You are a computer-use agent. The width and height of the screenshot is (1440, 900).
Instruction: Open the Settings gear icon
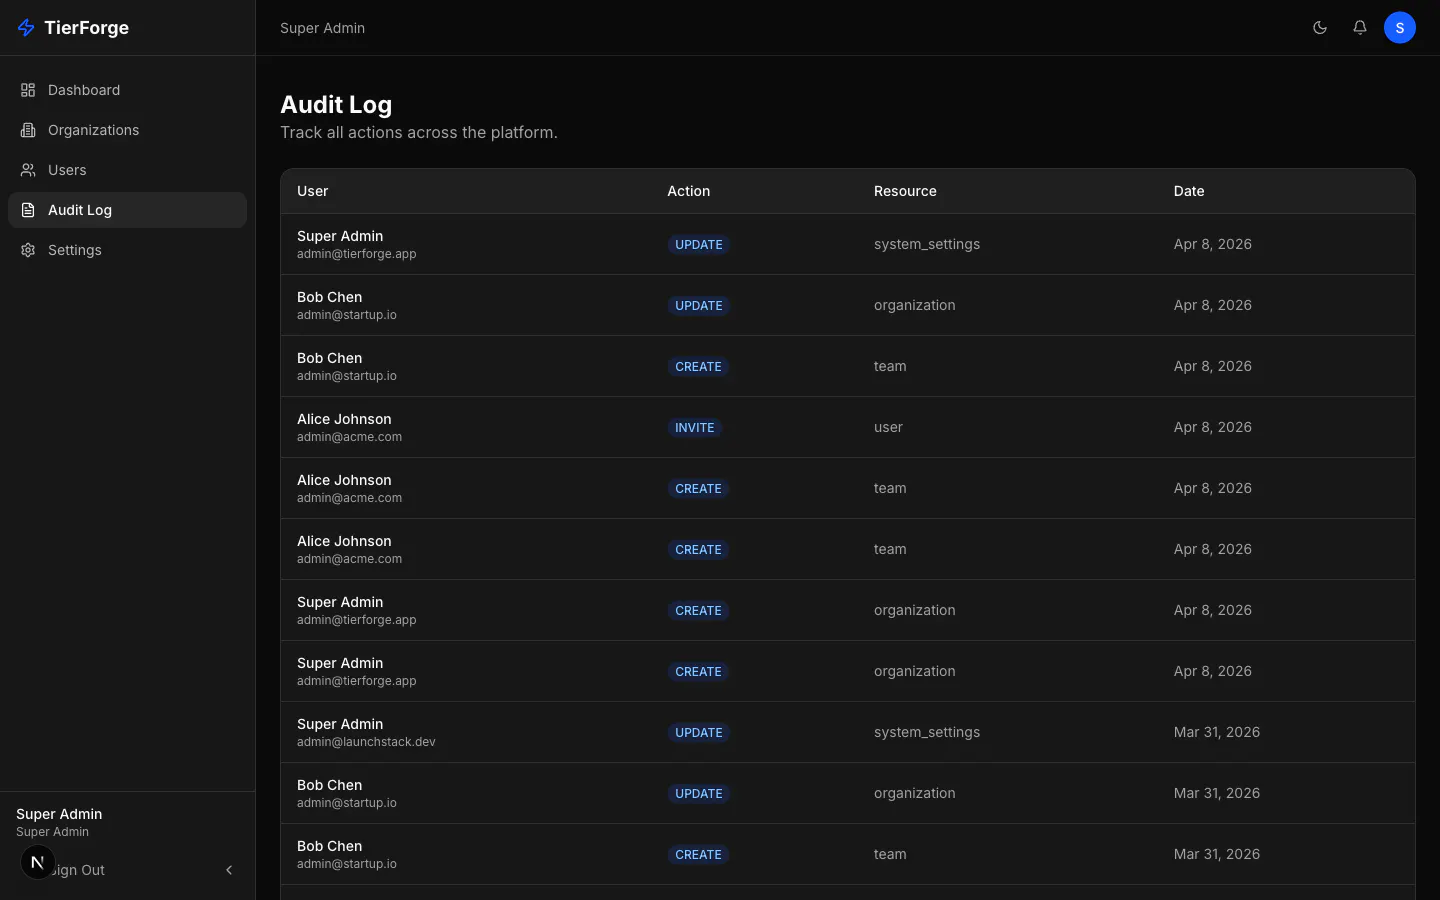[28, 250]
